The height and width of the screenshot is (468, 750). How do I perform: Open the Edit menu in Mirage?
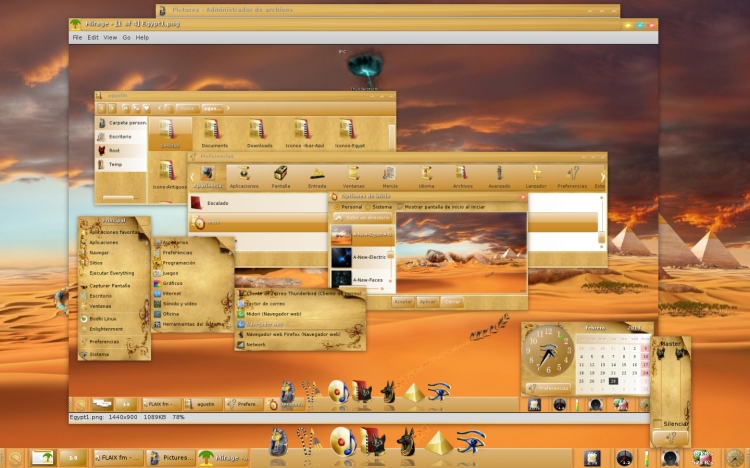pyautogui.click(x=93, y=37)
